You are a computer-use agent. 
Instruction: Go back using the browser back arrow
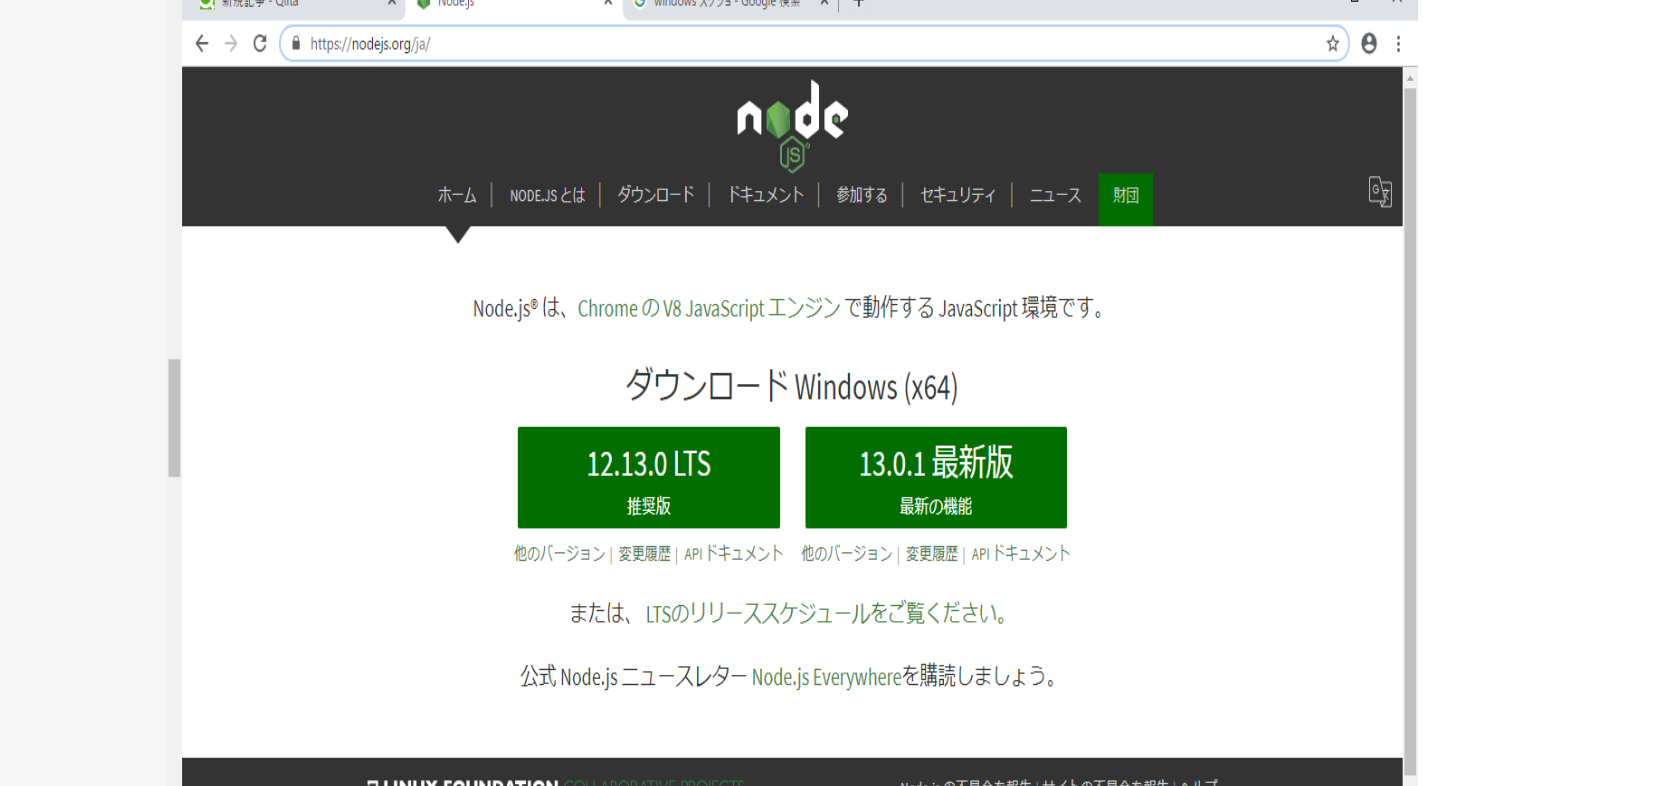tap(202, 43)
